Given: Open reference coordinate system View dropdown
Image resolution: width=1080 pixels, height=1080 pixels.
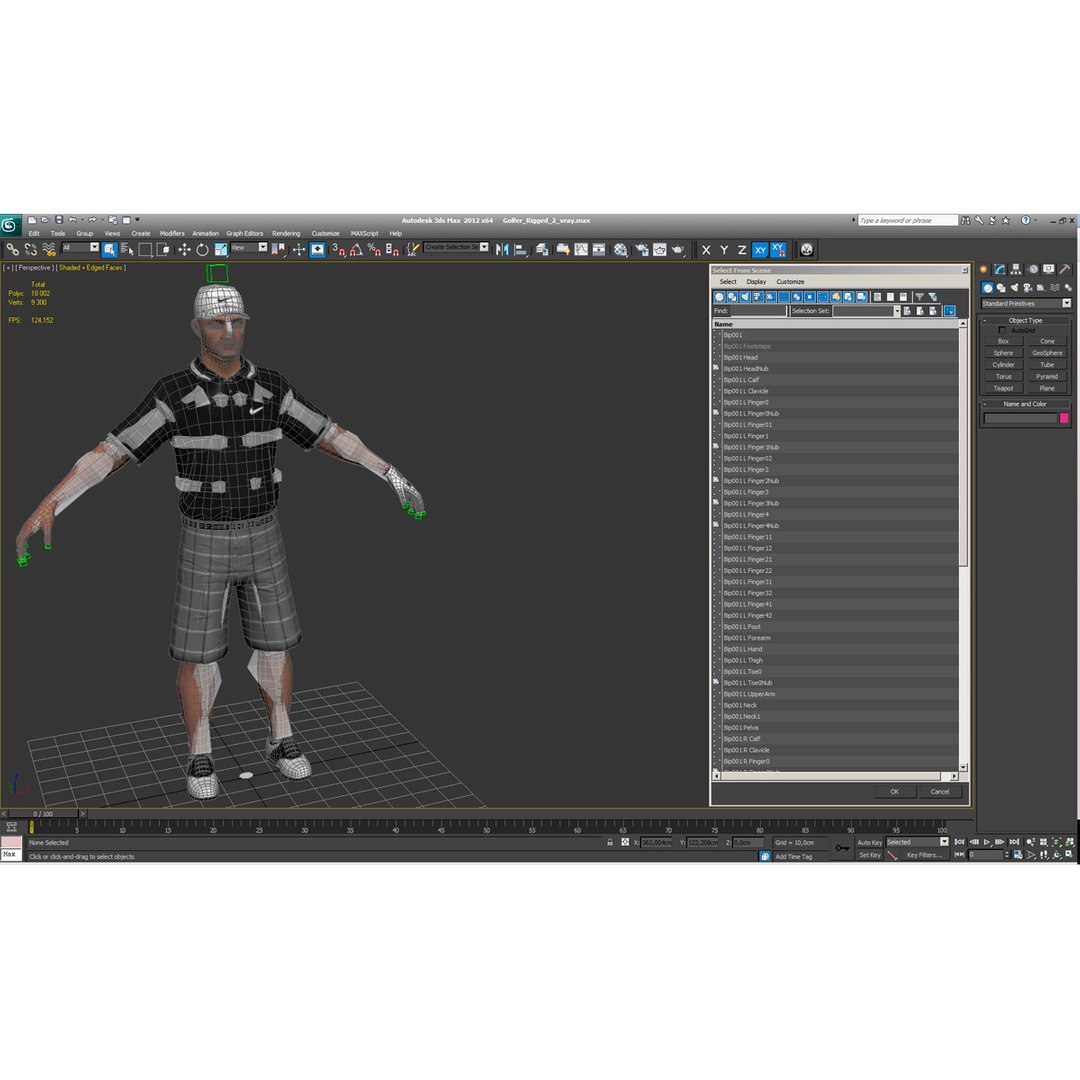Looking at the screenshot, I should coord(249,247).
